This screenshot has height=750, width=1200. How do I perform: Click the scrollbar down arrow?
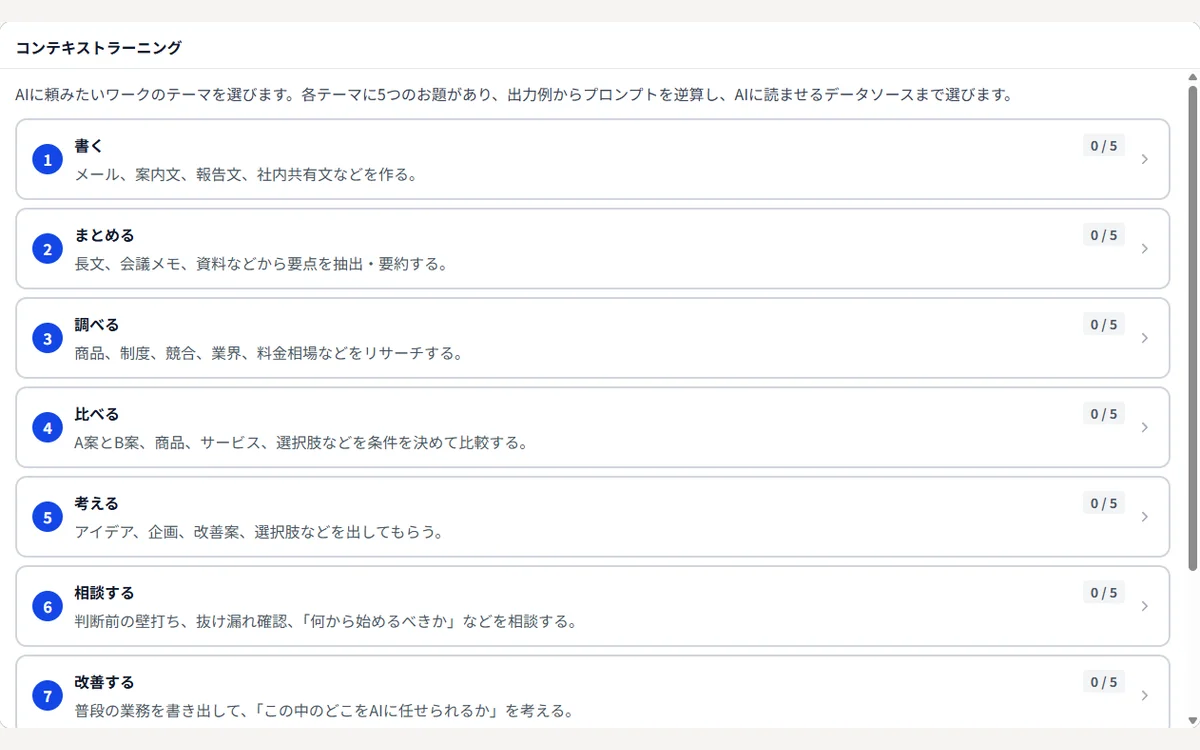1192,720
